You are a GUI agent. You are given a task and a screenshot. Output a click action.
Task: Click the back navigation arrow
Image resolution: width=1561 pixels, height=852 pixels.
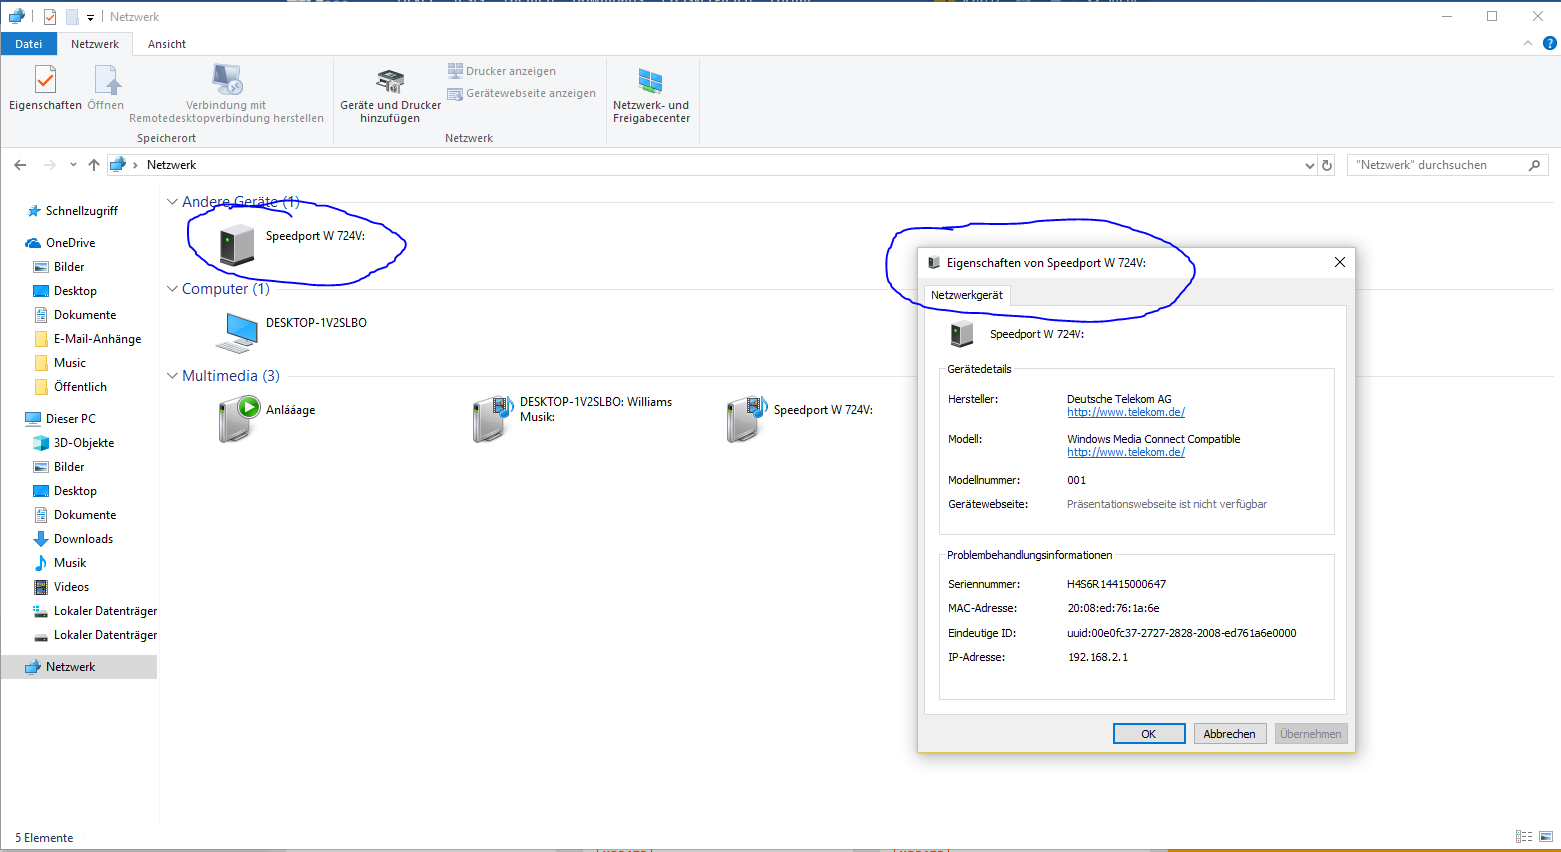(21, 165)
